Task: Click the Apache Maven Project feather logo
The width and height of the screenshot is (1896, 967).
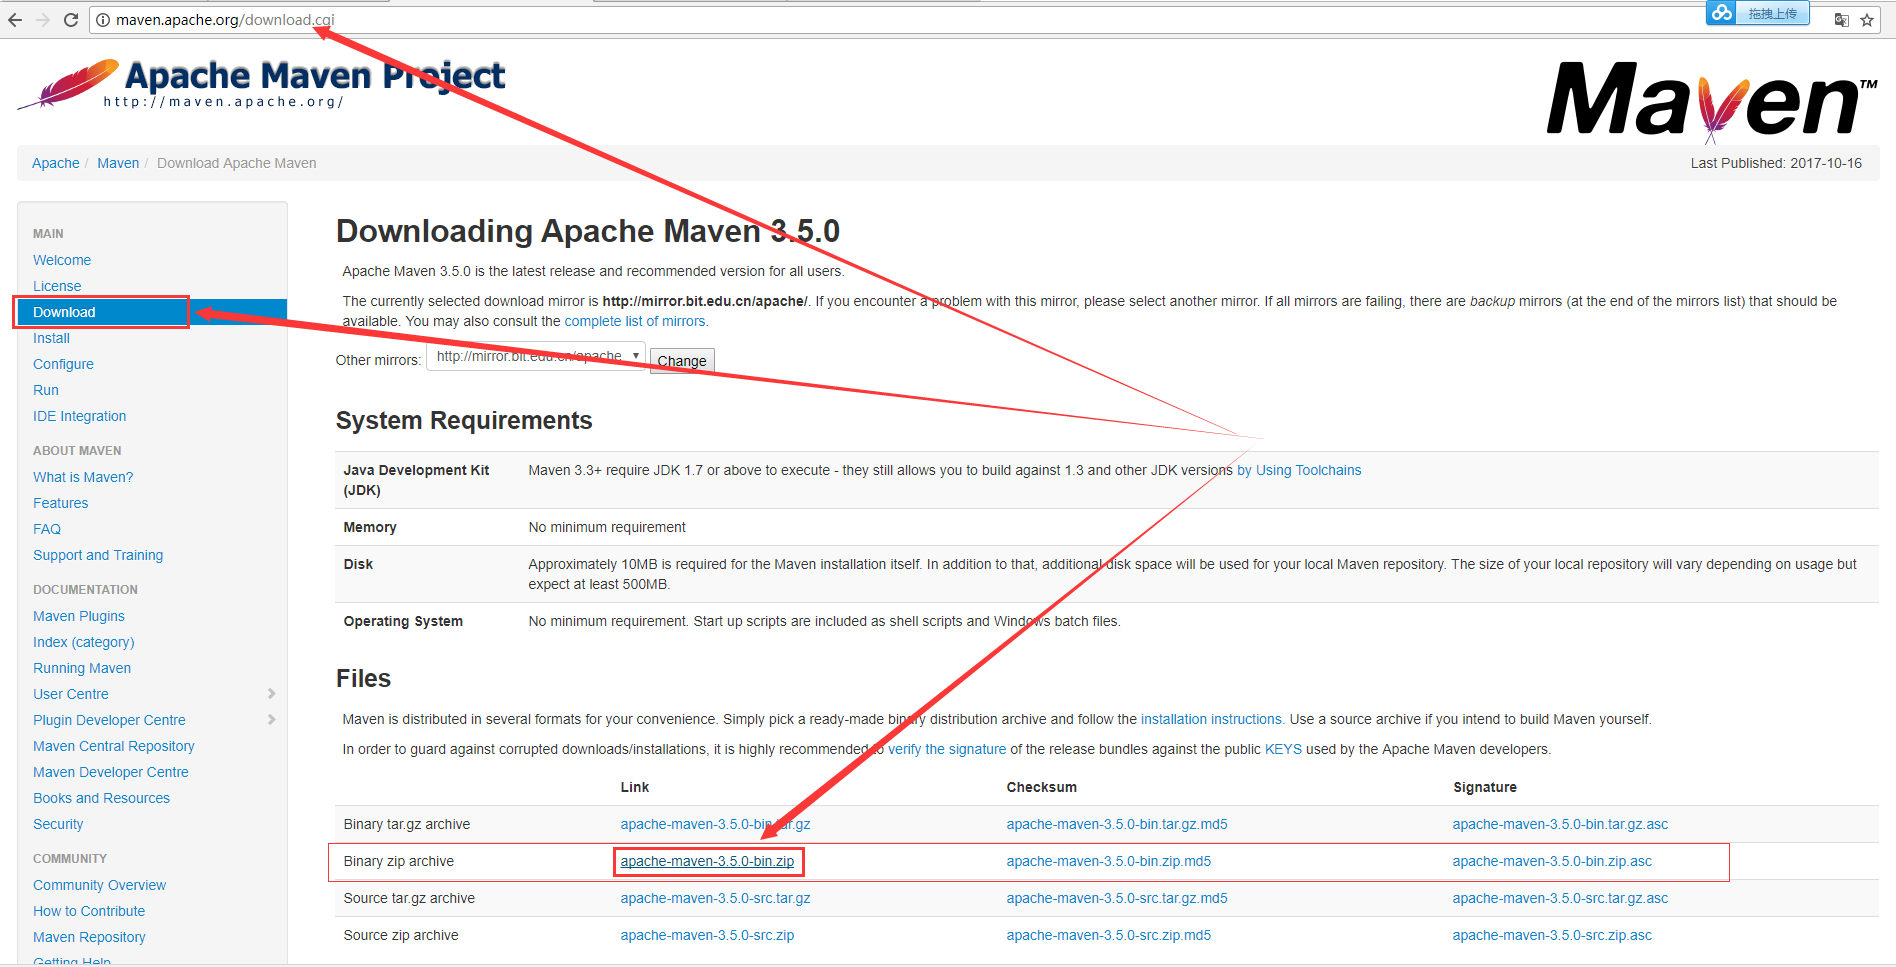Action: (262, 83)
